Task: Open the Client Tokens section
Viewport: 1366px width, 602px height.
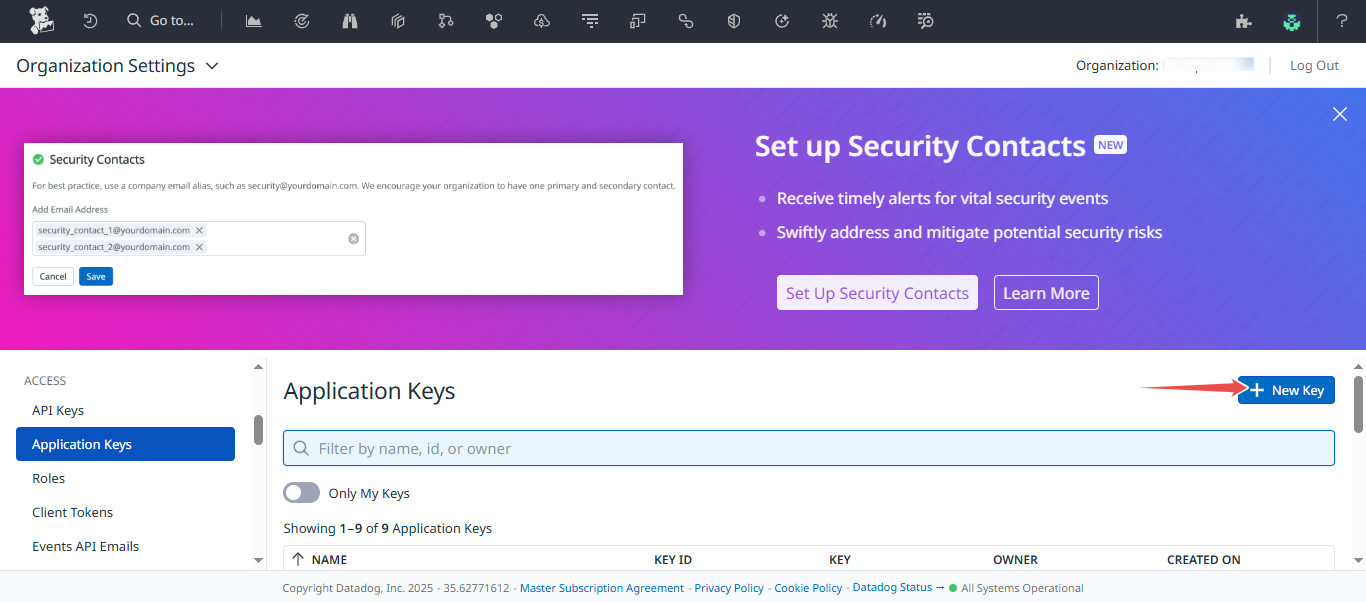Action: [72, 512]
